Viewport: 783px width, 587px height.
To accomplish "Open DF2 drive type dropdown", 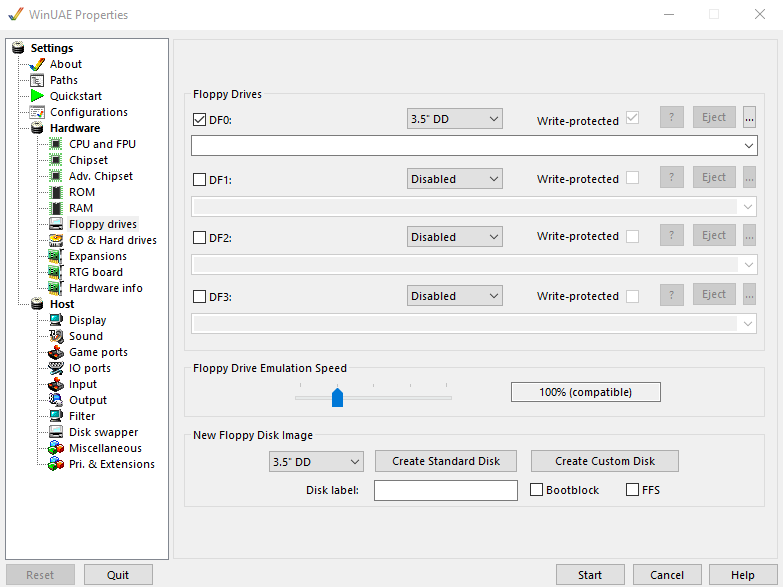I will coord(454,237).
